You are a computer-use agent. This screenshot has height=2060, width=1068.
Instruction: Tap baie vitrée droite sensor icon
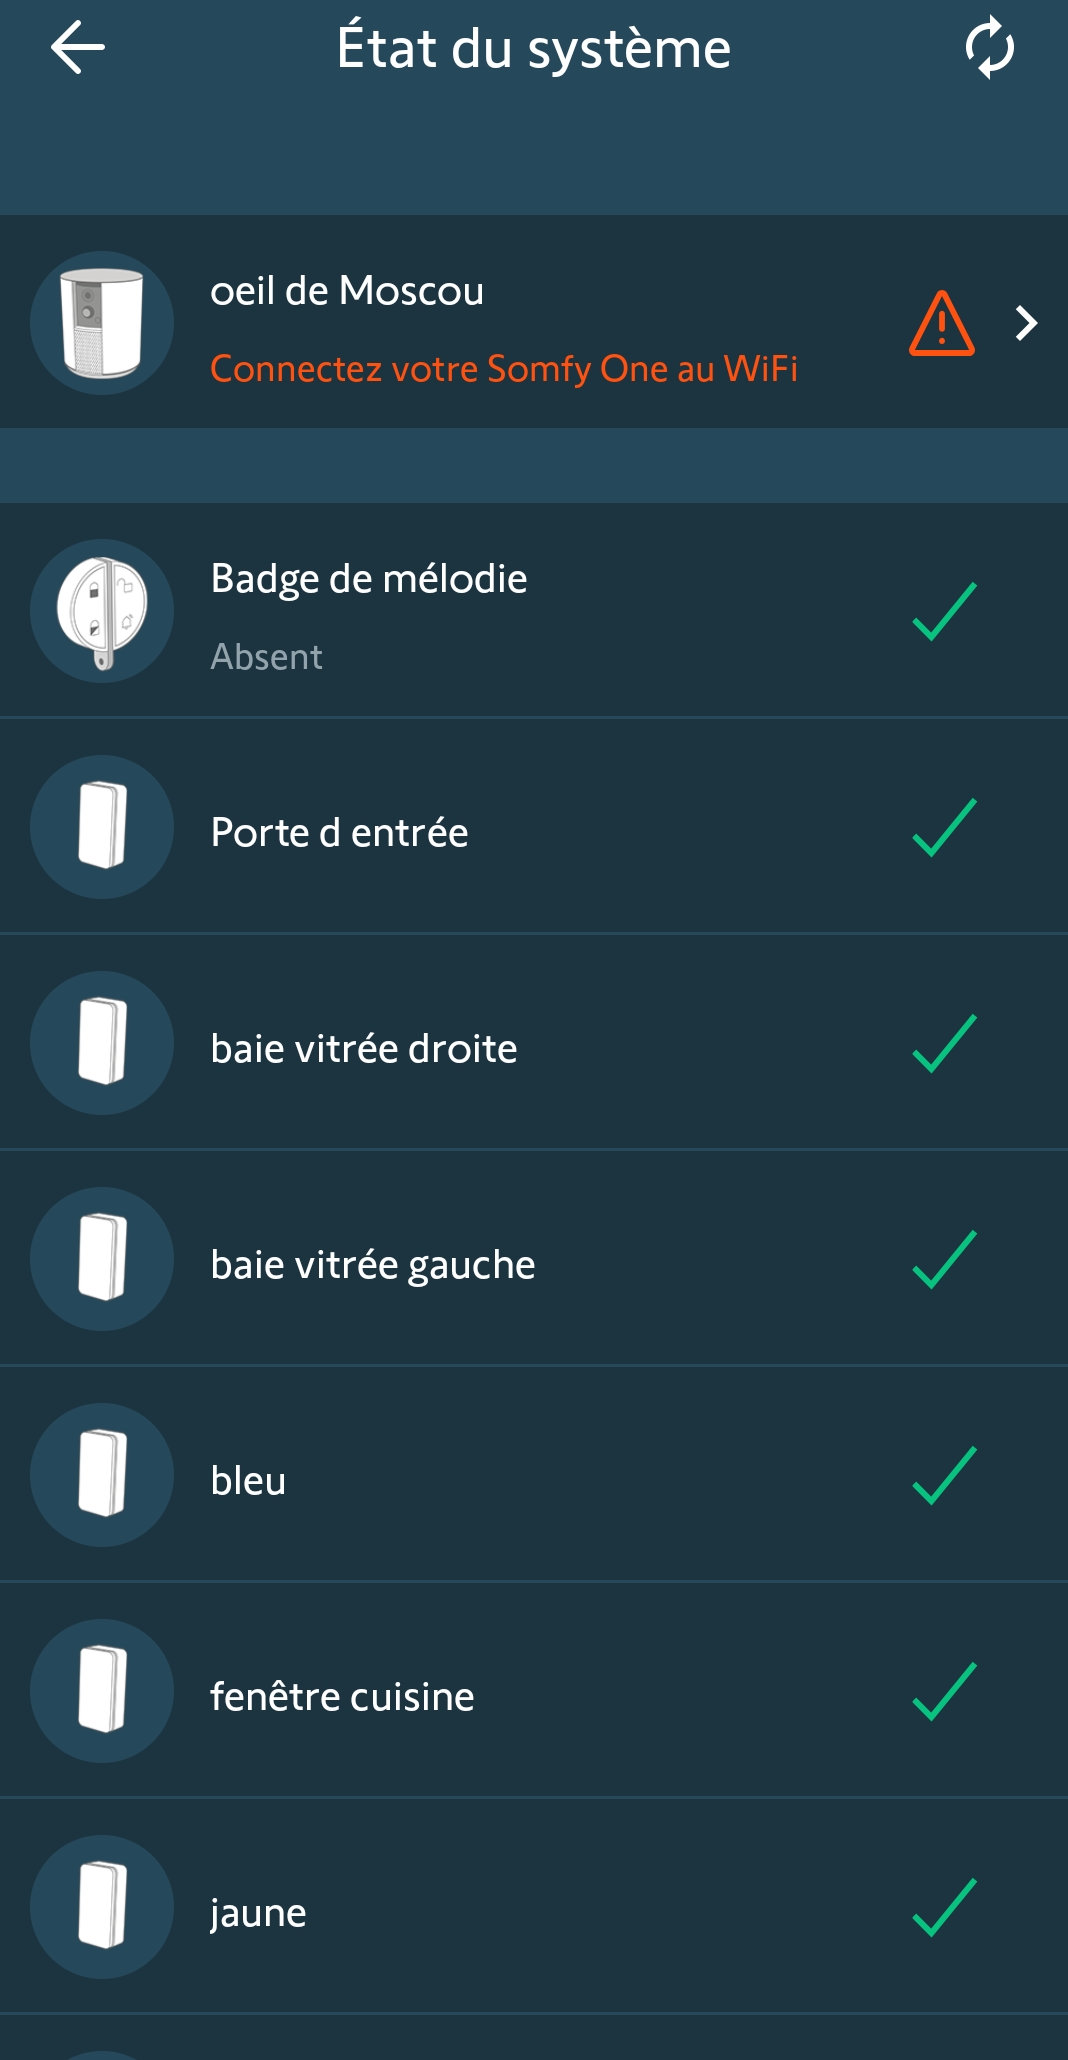click(x=102, y=1043)
